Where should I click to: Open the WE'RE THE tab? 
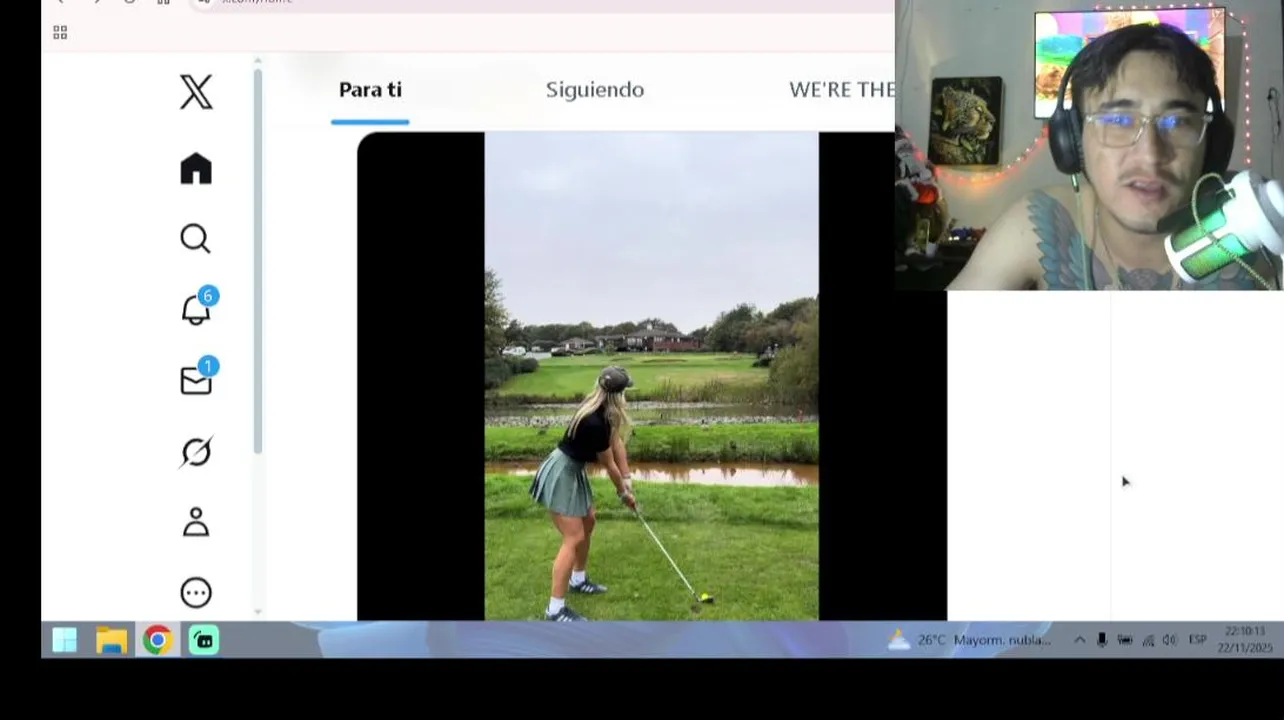841,90
